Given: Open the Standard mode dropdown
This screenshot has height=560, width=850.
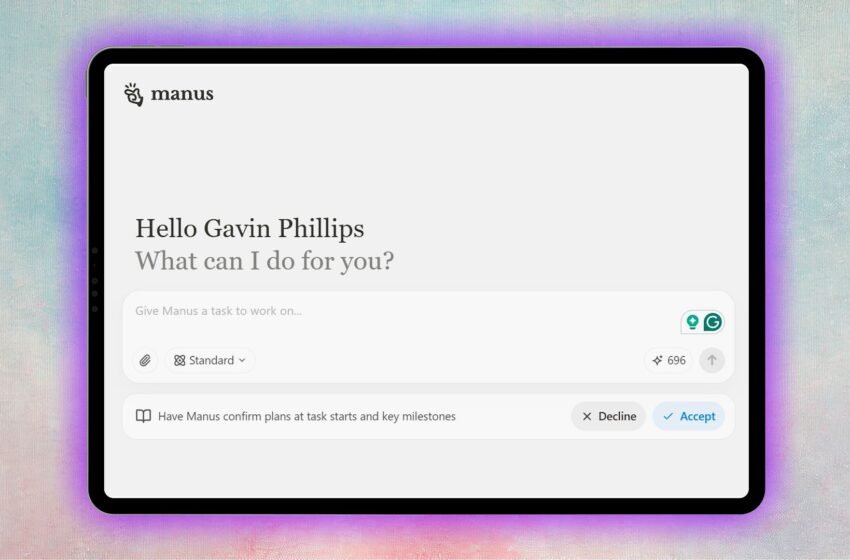Looking at the screenshot, I should [209, 361].
